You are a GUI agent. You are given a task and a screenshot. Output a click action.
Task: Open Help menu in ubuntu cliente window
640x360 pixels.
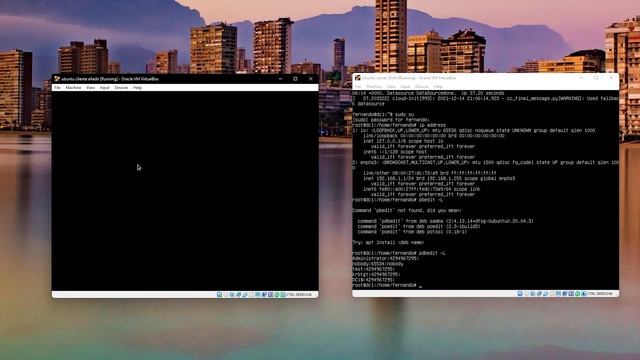coord(137,88)
